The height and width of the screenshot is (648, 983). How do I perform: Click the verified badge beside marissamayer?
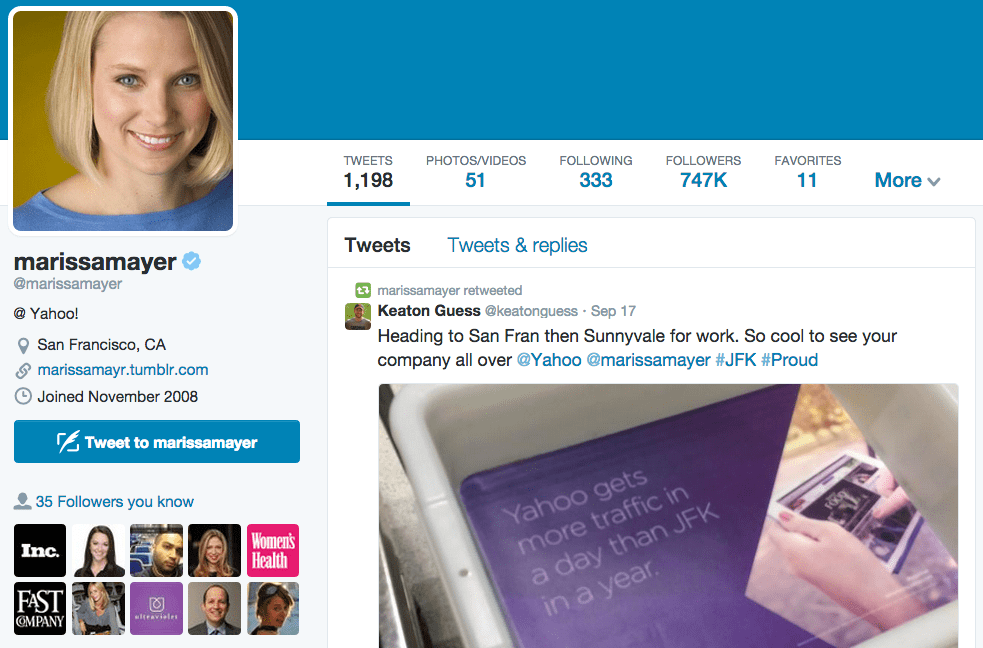(191, 261)
